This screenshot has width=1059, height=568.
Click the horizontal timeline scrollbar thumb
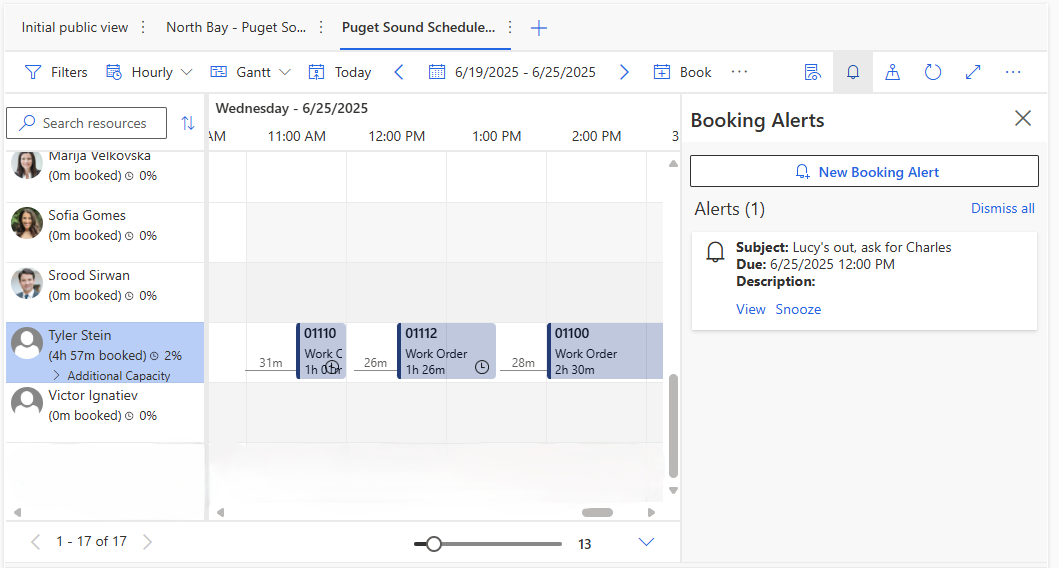pos(597,513)
